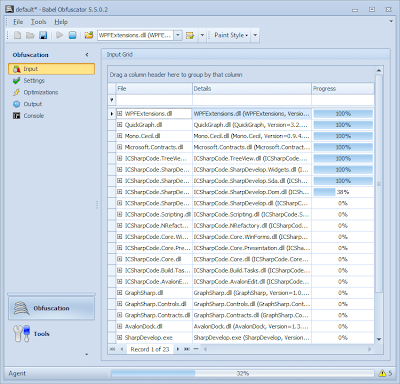Click the WPFExtensions.dll 100% progress bar
This screenshot has height=384, width=400.
click(x=343, y=114)
